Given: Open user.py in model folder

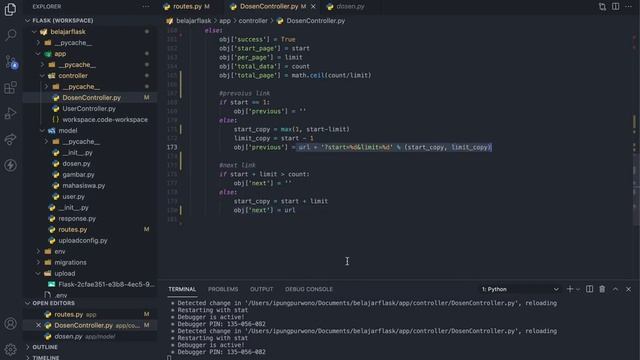Looking at the screenshot, I should [73, 196].
